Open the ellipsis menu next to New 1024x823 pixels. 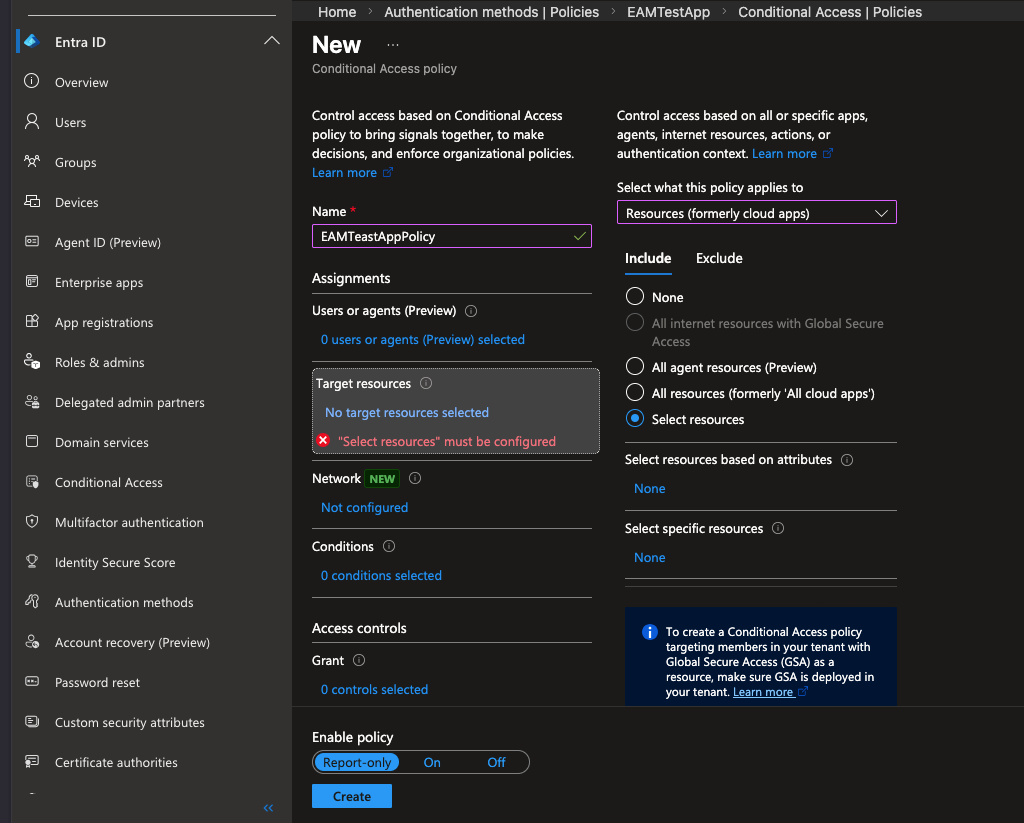tap(392, 45)
